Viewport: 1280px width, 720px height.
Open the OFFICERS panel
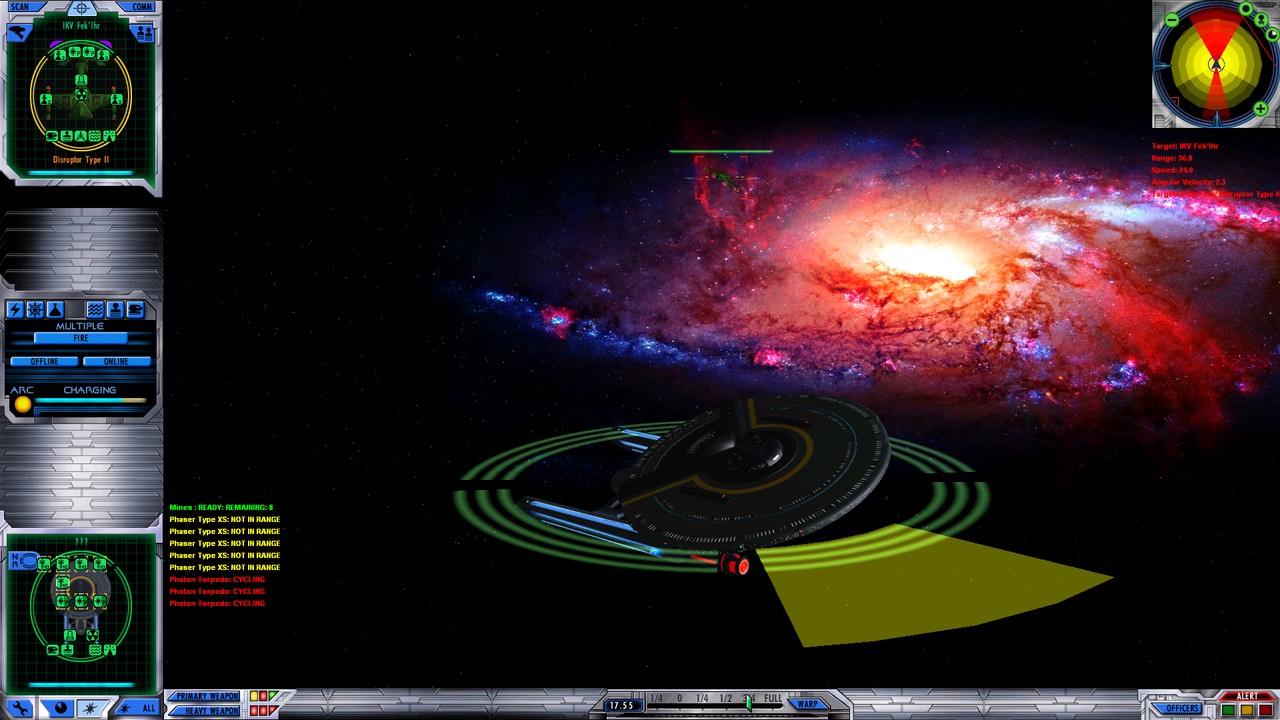(1177, 708)
